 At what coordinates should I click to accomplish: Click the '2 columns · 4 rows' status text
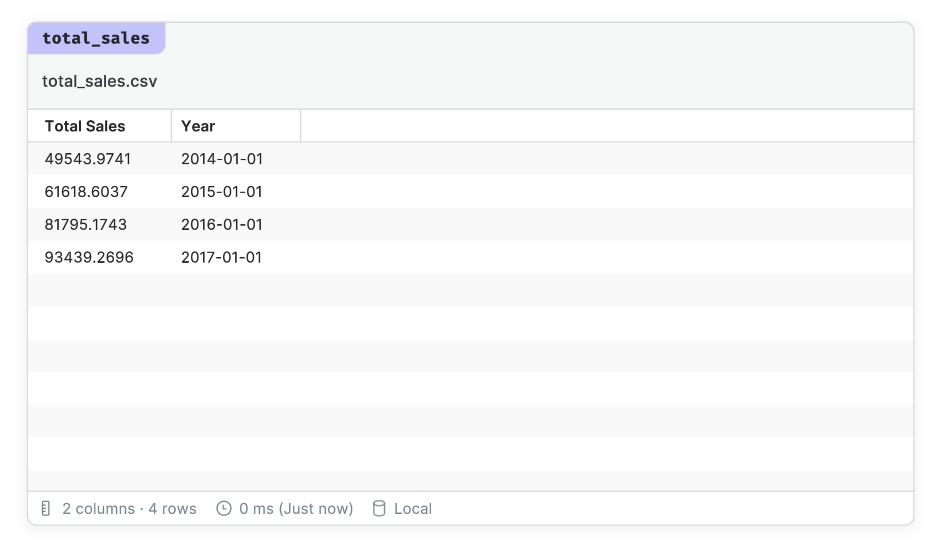(129, 509)
